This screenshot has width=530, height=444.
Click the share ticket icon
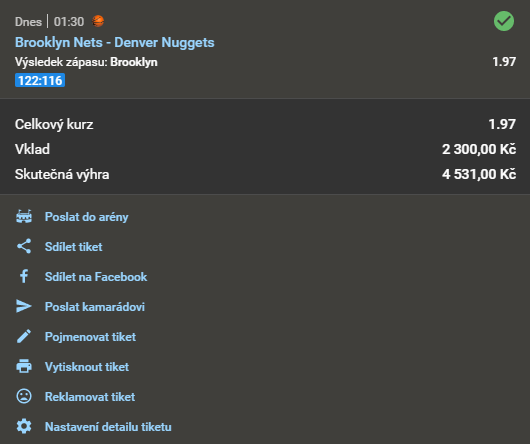point(24,246)
